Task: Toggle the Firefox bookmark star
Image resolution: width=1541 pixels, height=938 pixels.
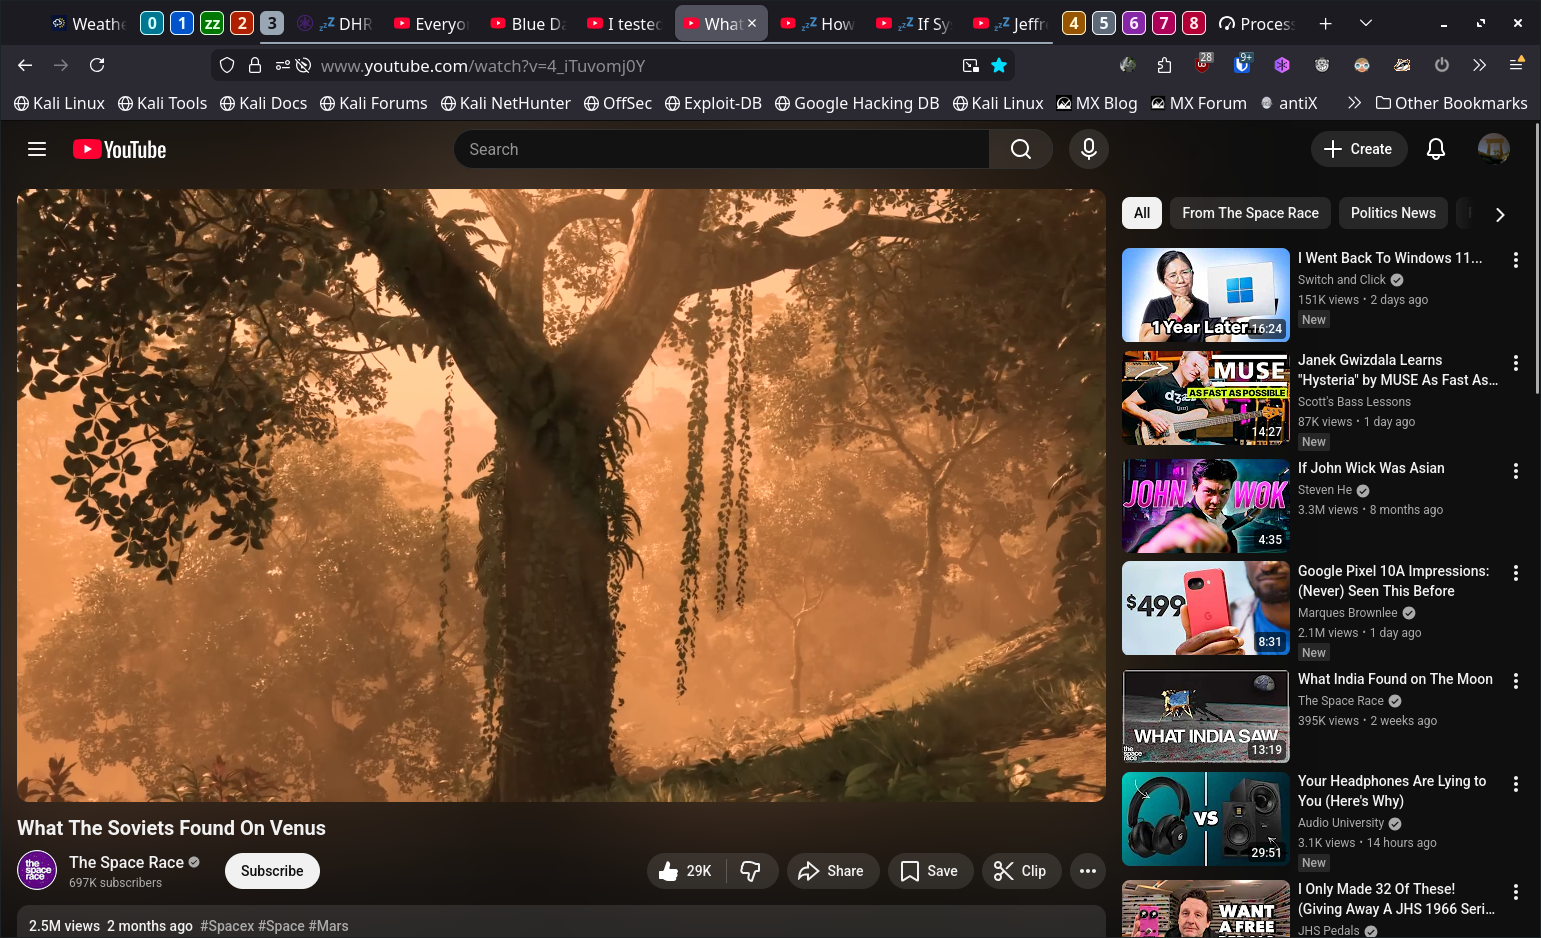Action: [x=998, y=66]
